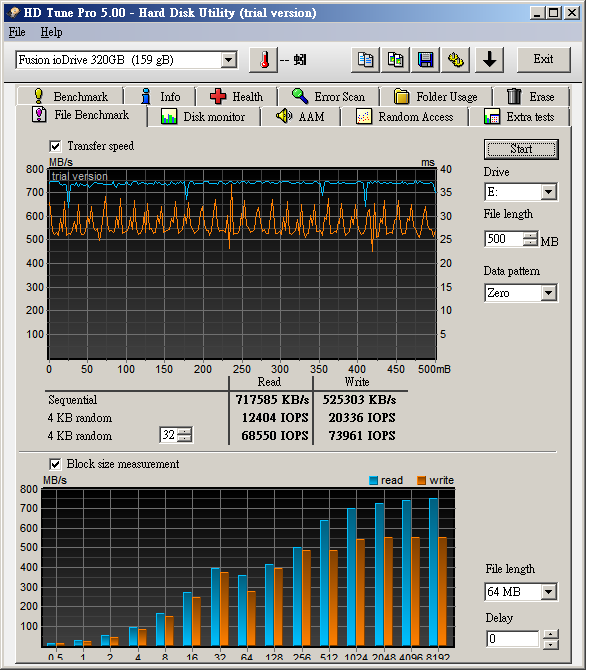Screen dimensions: 614x670
Task: Select the File Benchmark tab
Action: click(x=81, y=115)
